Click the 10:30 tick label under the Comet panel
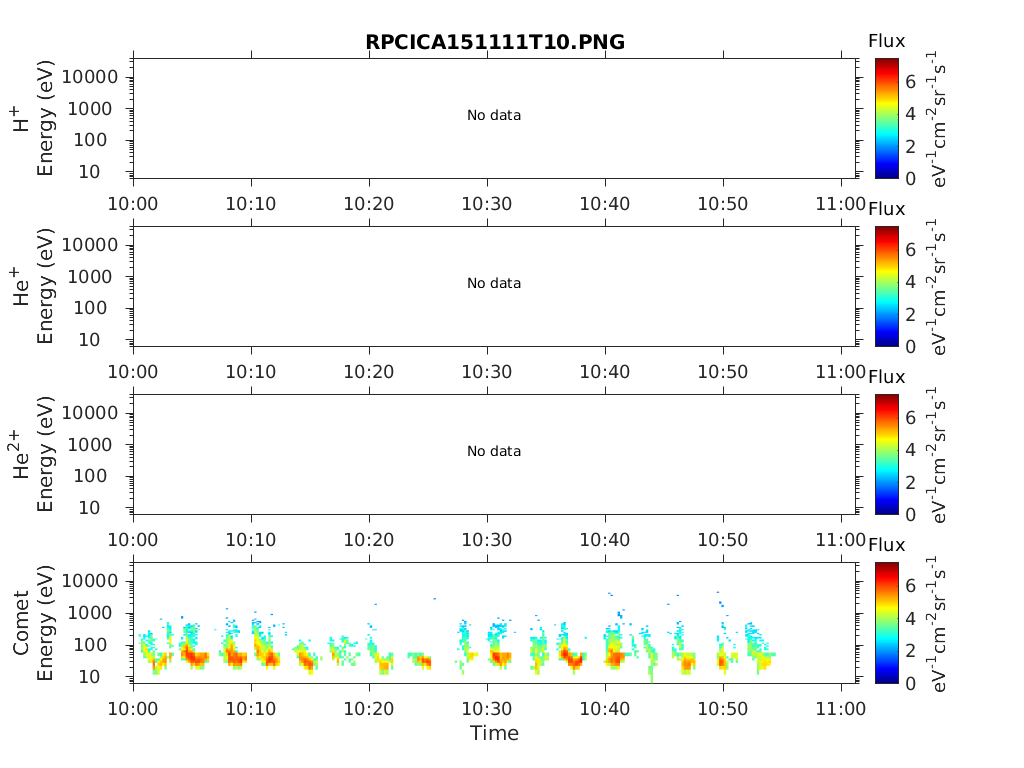Image resolution: width=1024 pixels, height=768 pixels. click(x=487, y=709)
